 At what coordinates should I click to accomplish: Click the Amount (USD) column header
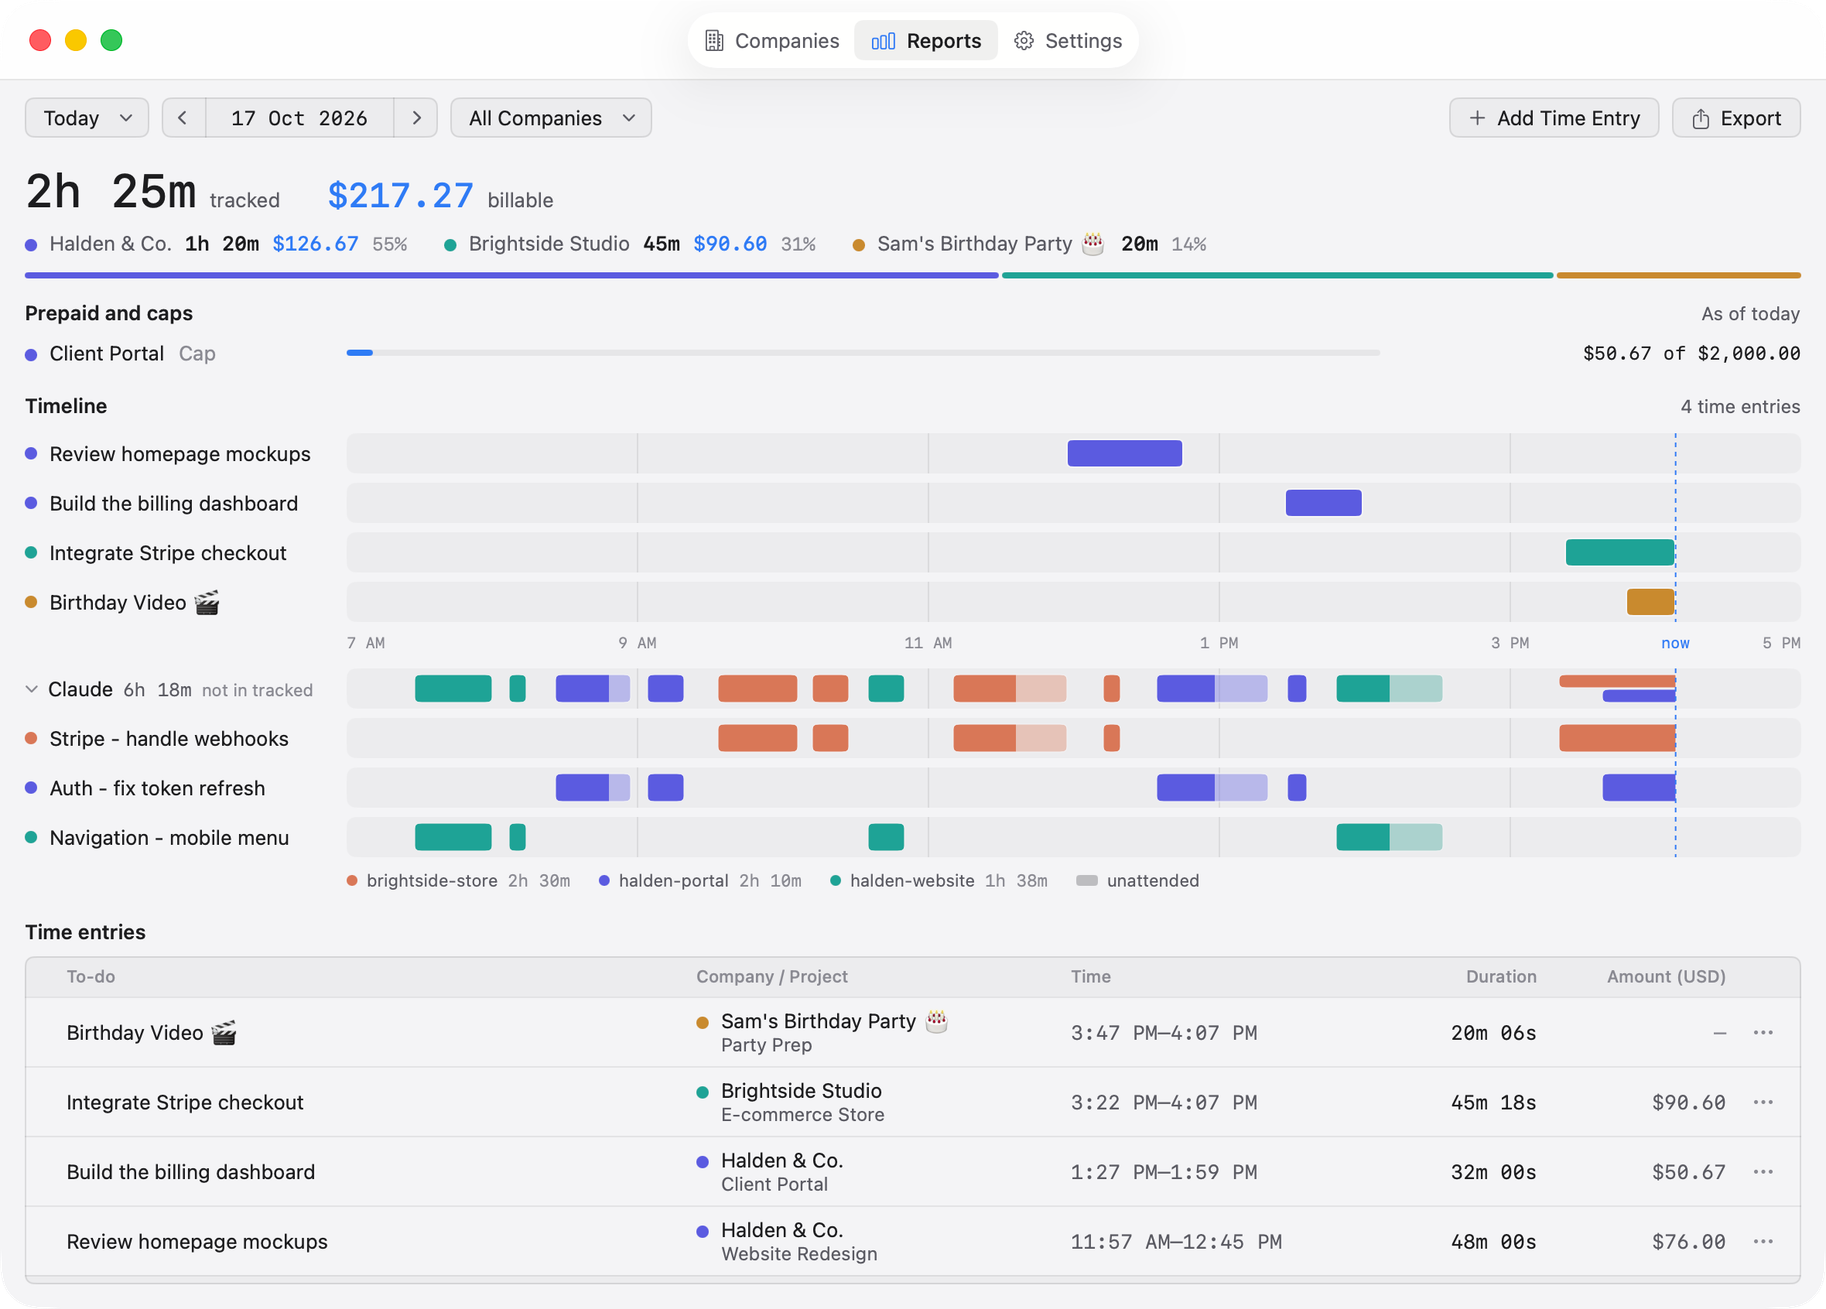[1666, 977]
